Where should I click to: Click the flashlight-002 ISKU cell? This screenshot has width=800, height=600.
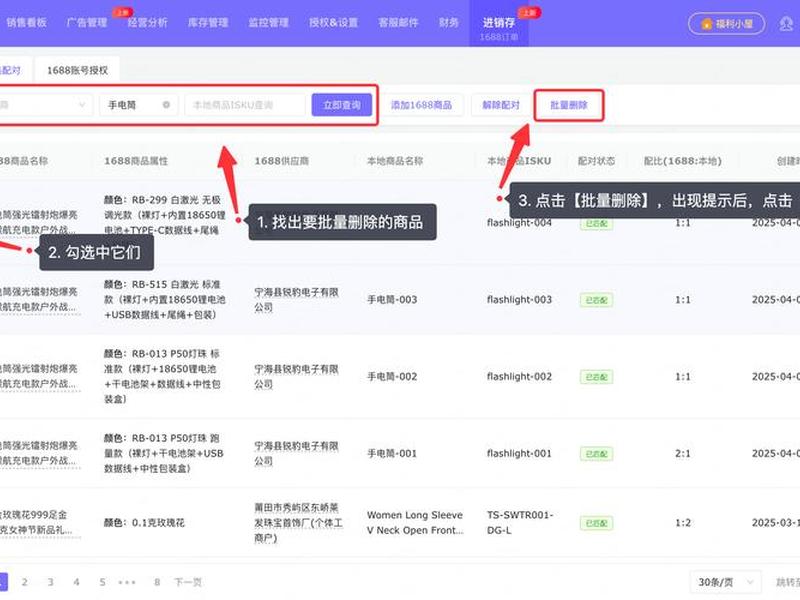(519, 377)
